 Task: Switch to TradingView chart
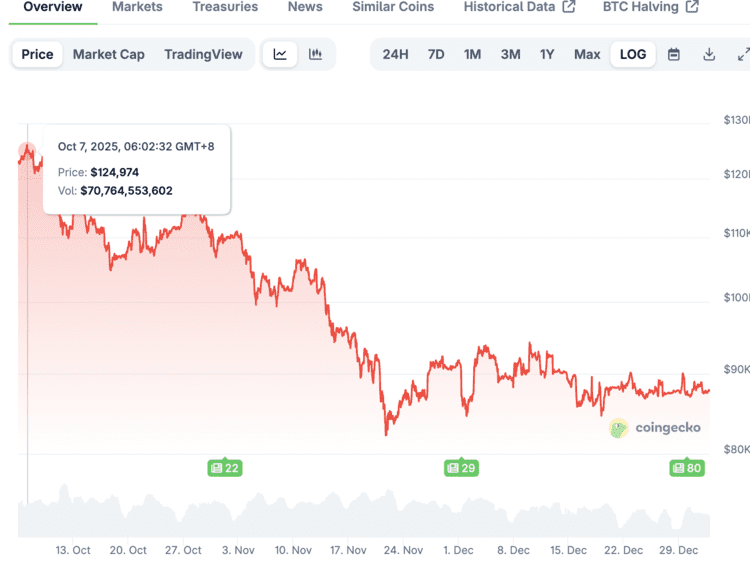203,54
